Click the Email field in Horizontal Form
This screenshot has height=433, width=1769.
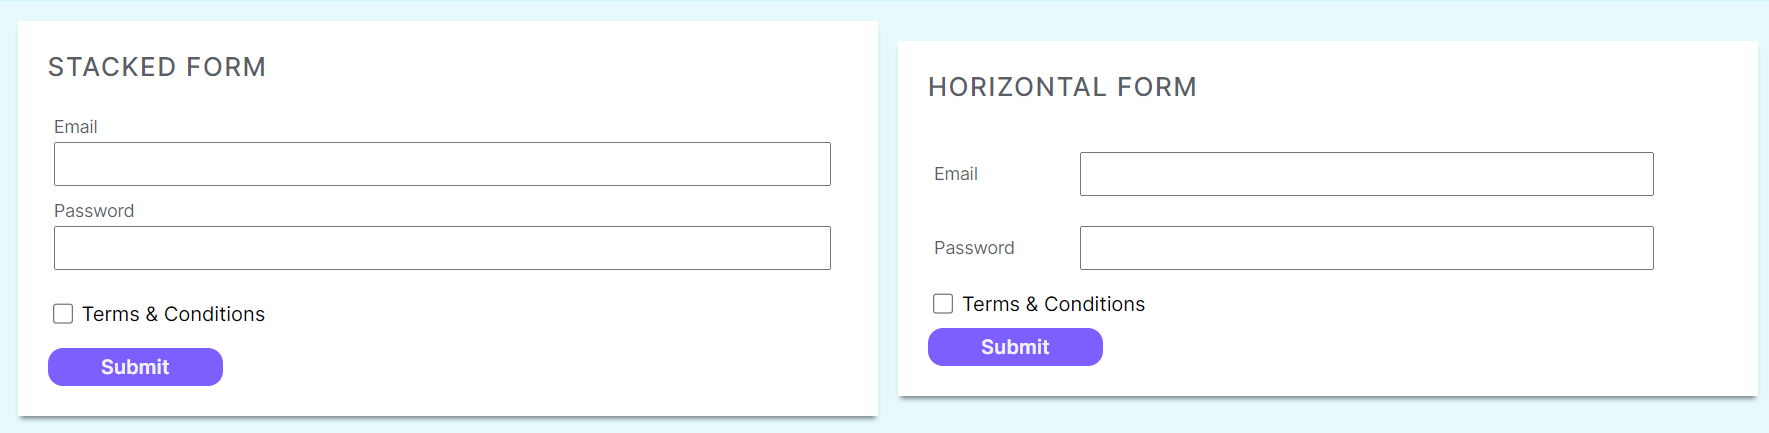click(x=1366, y=174)
